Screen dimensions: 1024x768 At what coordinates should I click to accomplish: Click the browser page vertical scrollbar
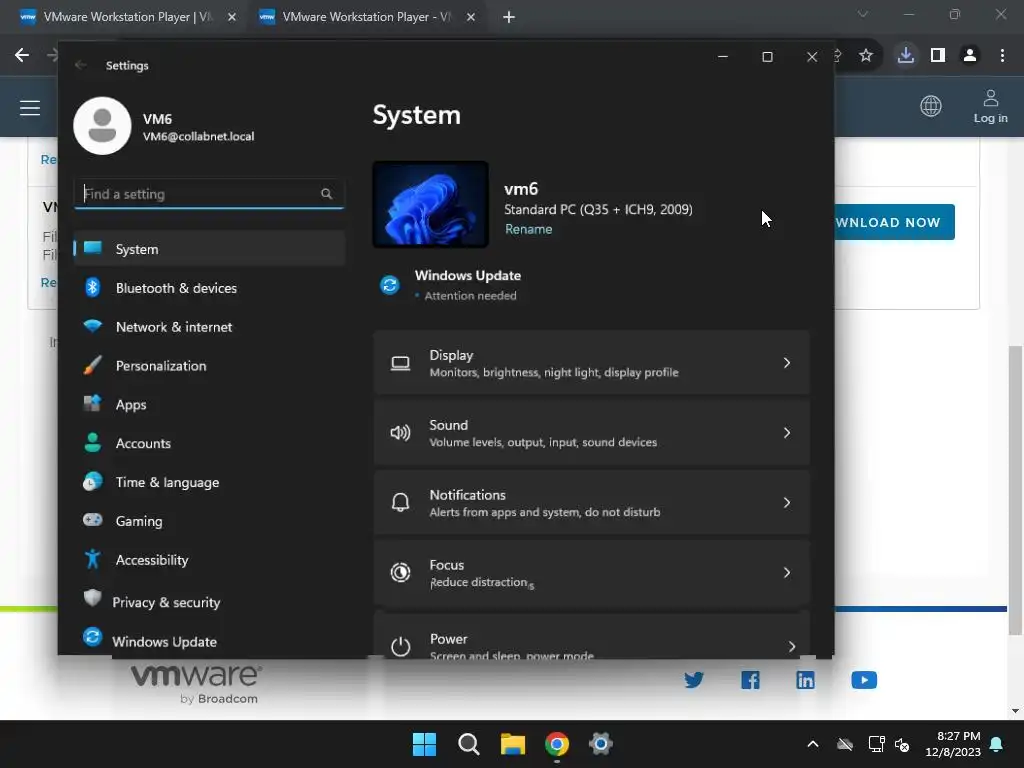tap(1016, 490)
